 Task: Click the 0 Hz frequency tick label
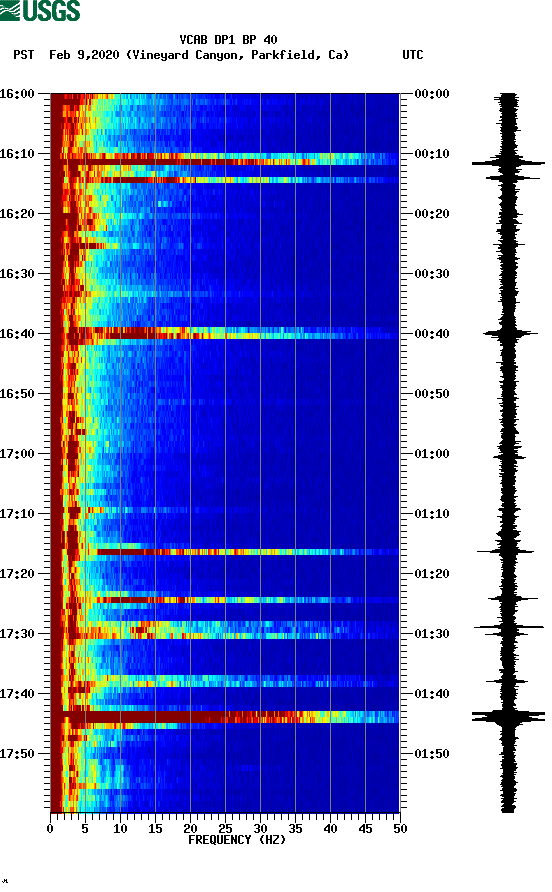tap(50, 828)
